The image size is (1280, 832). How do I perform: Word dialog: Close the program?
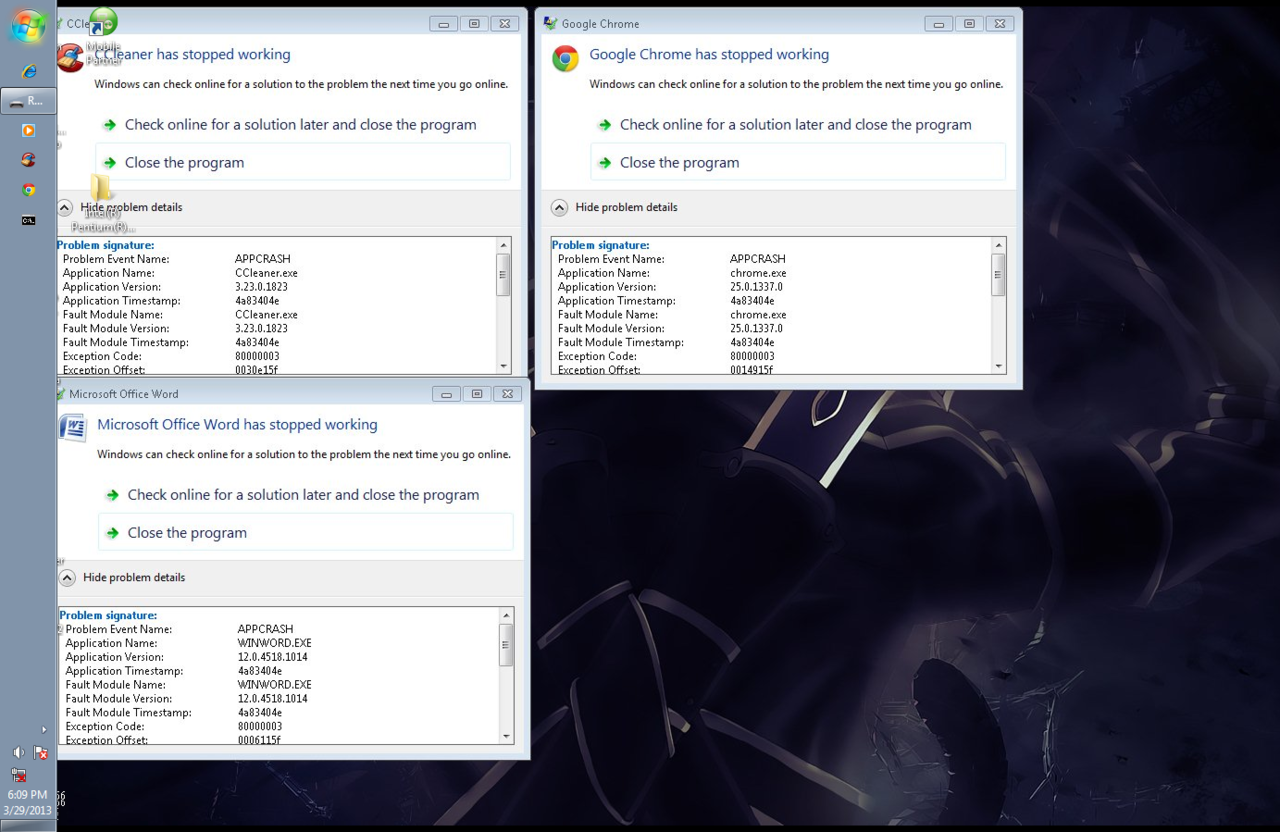click(306, 532)
